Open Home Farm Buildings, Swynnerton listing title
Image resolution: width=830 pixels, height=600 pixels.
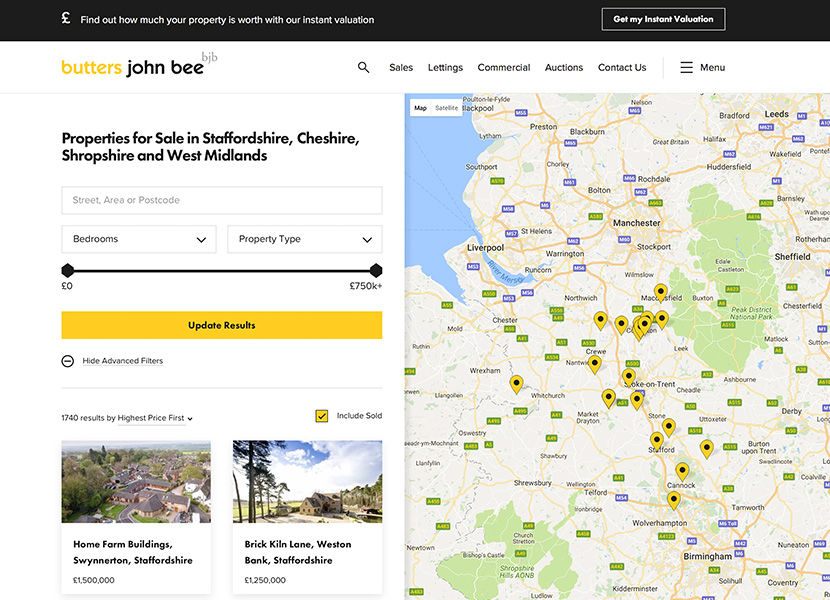point(133,552)
